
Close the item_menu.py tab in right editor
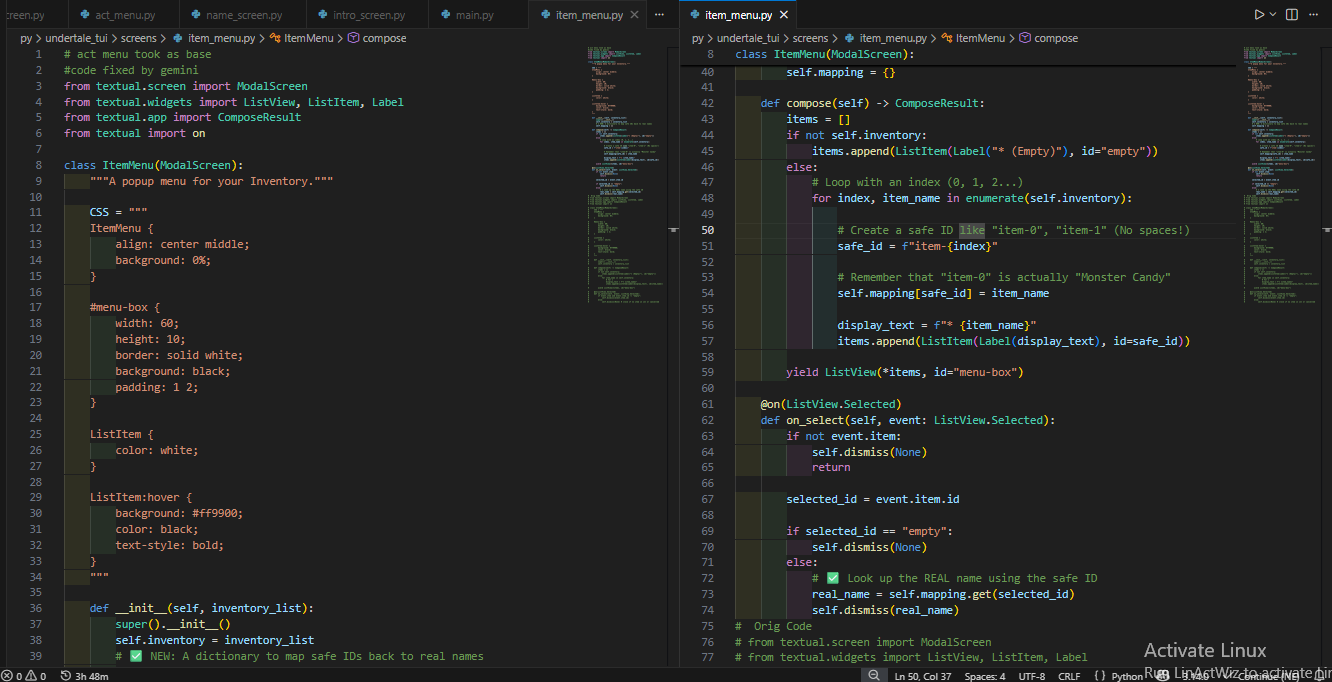[x=784, y=15]
